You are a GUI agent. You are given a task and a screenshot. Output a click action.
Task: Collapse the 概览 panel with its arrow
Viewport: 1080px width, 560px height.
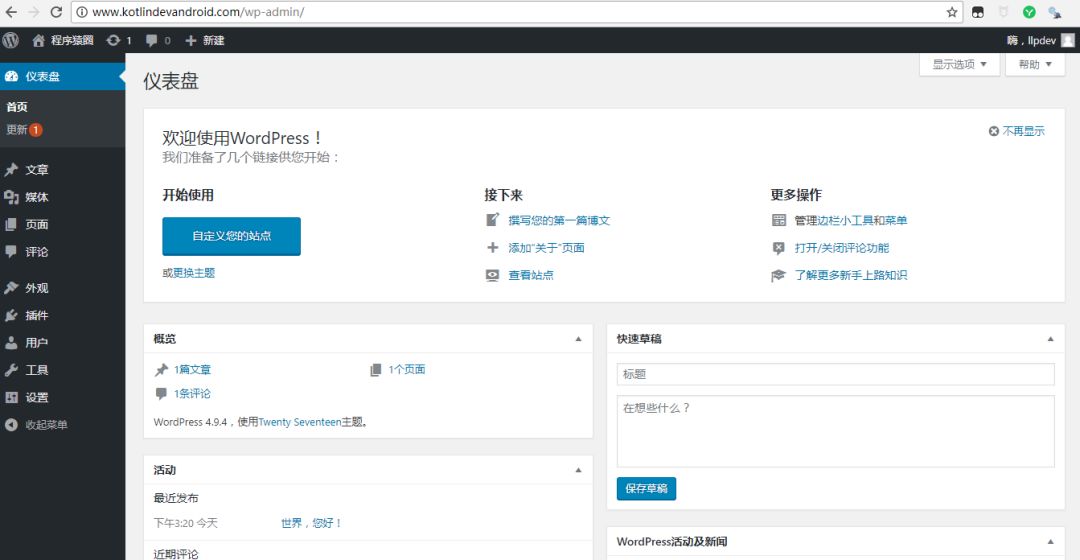coord(579,339)
